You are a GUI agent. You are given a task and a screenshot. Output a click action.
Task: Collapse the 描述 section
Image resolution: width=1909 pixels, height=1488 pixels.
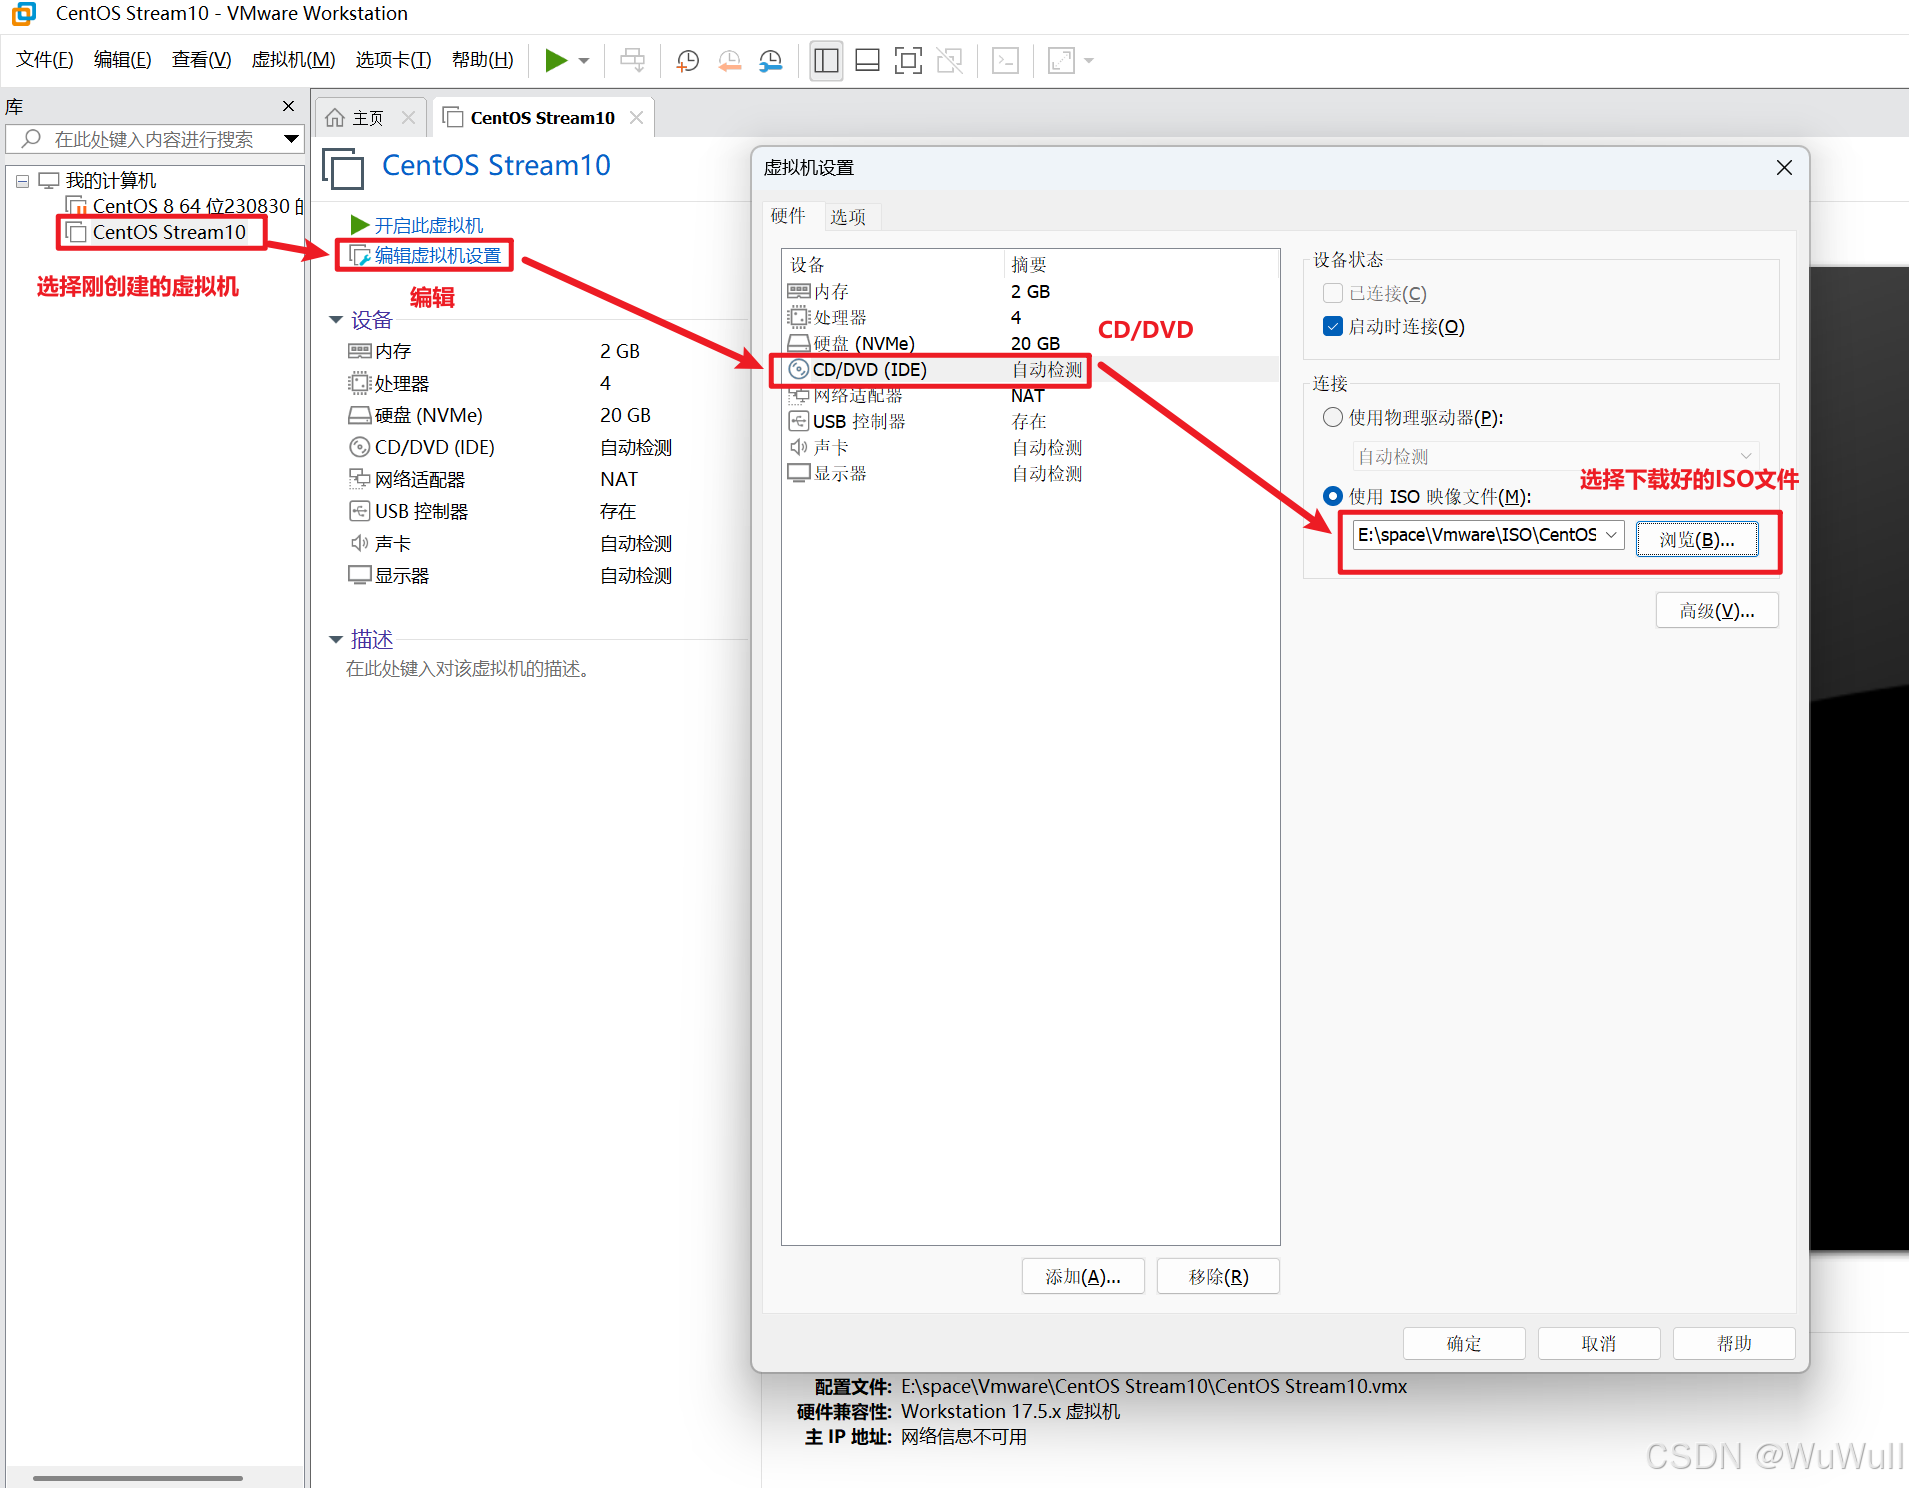[336, 639]
